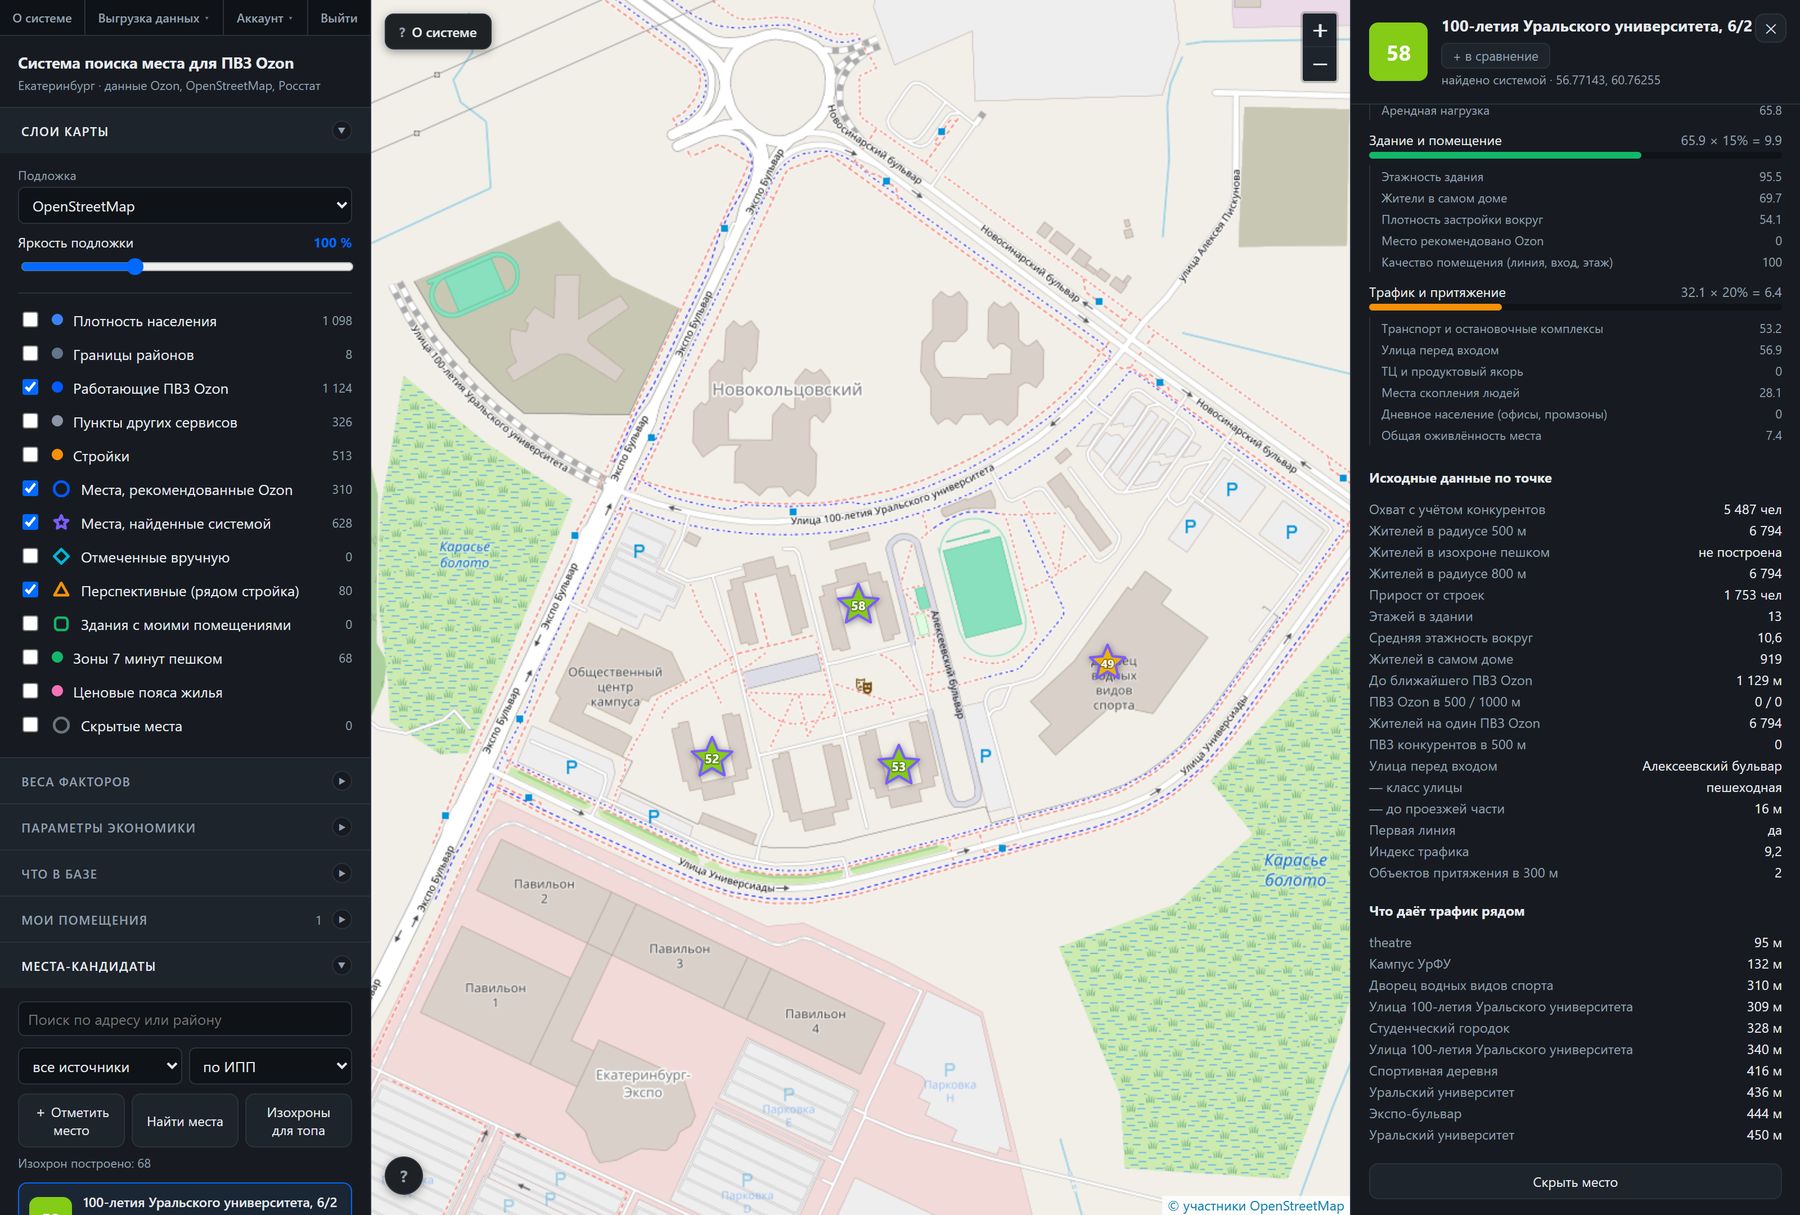
Task: Click the theatre masks icon on map
Action: coord(864,686)
